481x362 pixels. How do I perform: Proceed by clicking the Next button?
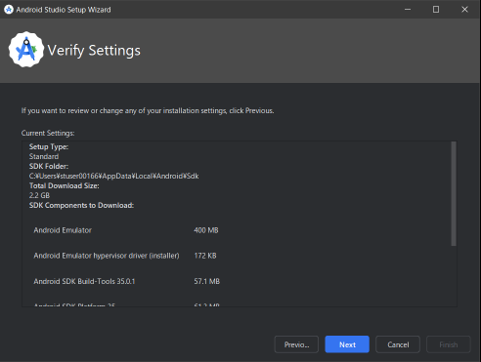(x=347, y=344)
